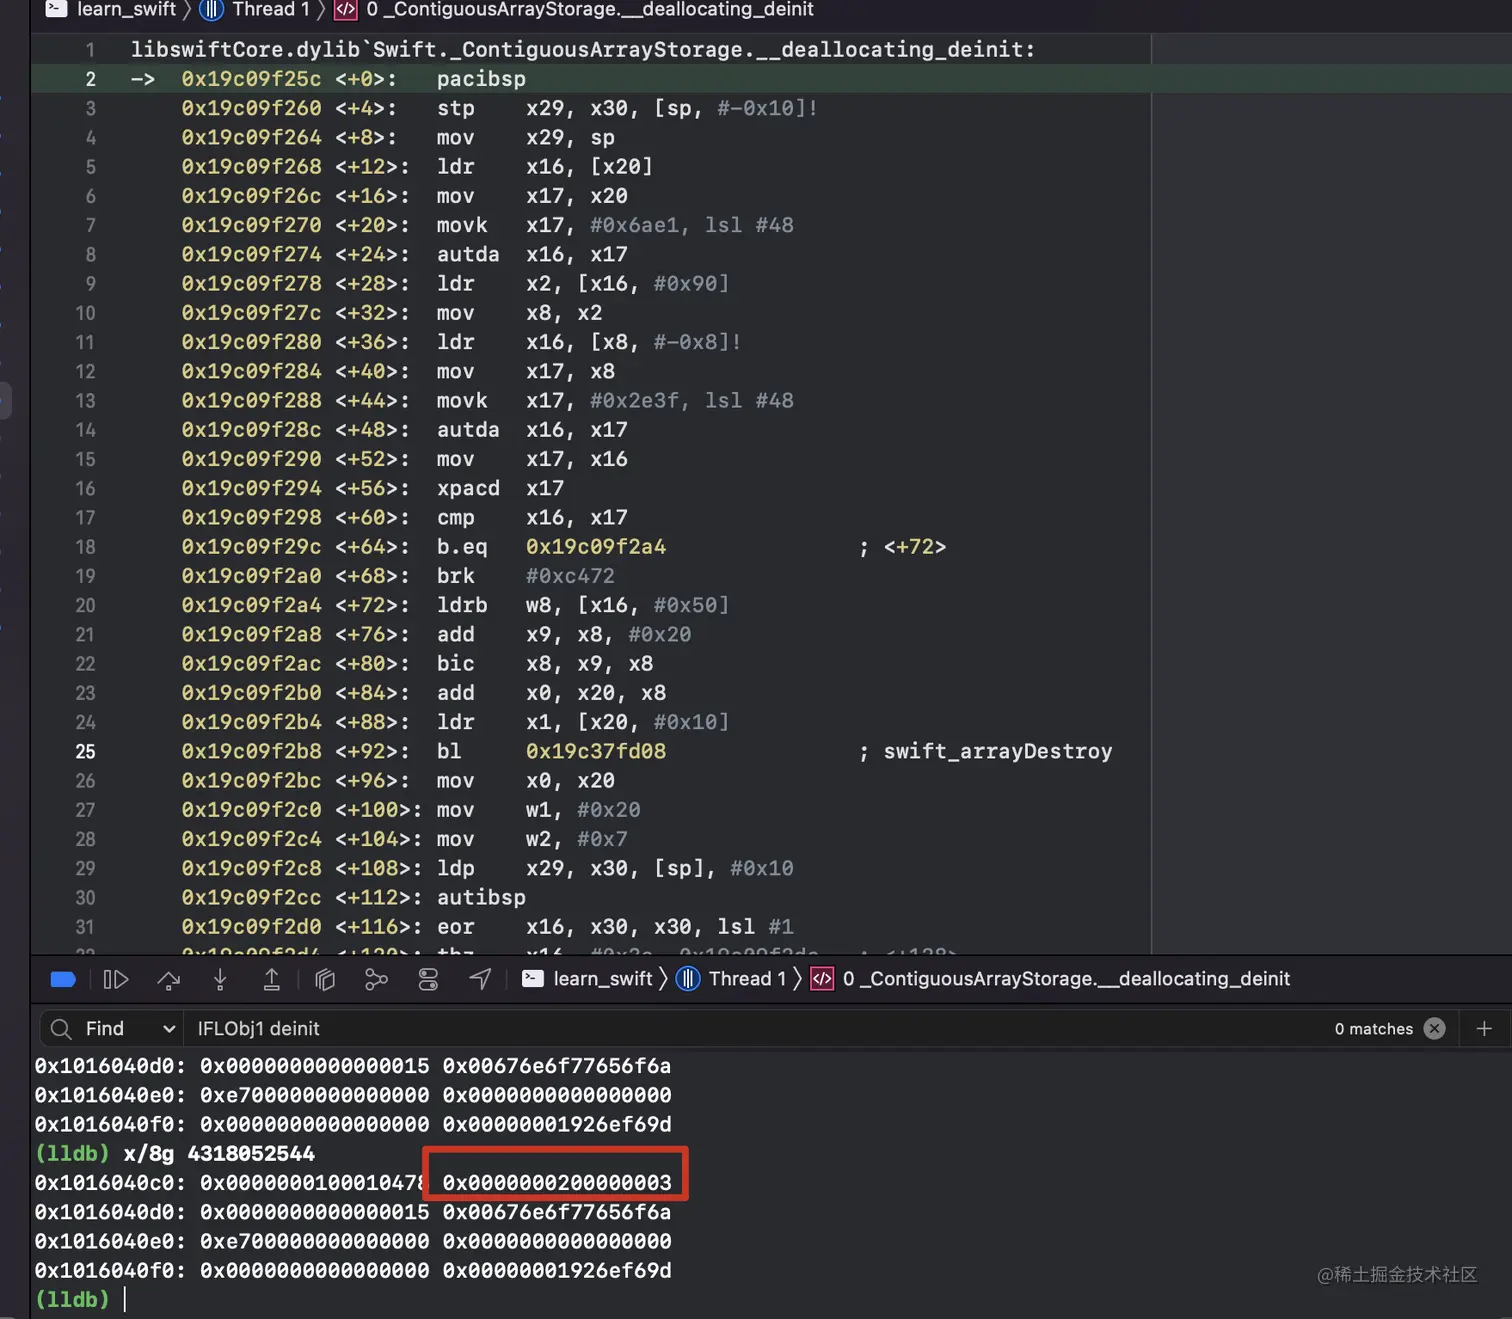
Task: Click the terminal icon in top jump bar
Action: tap(56, 9)
